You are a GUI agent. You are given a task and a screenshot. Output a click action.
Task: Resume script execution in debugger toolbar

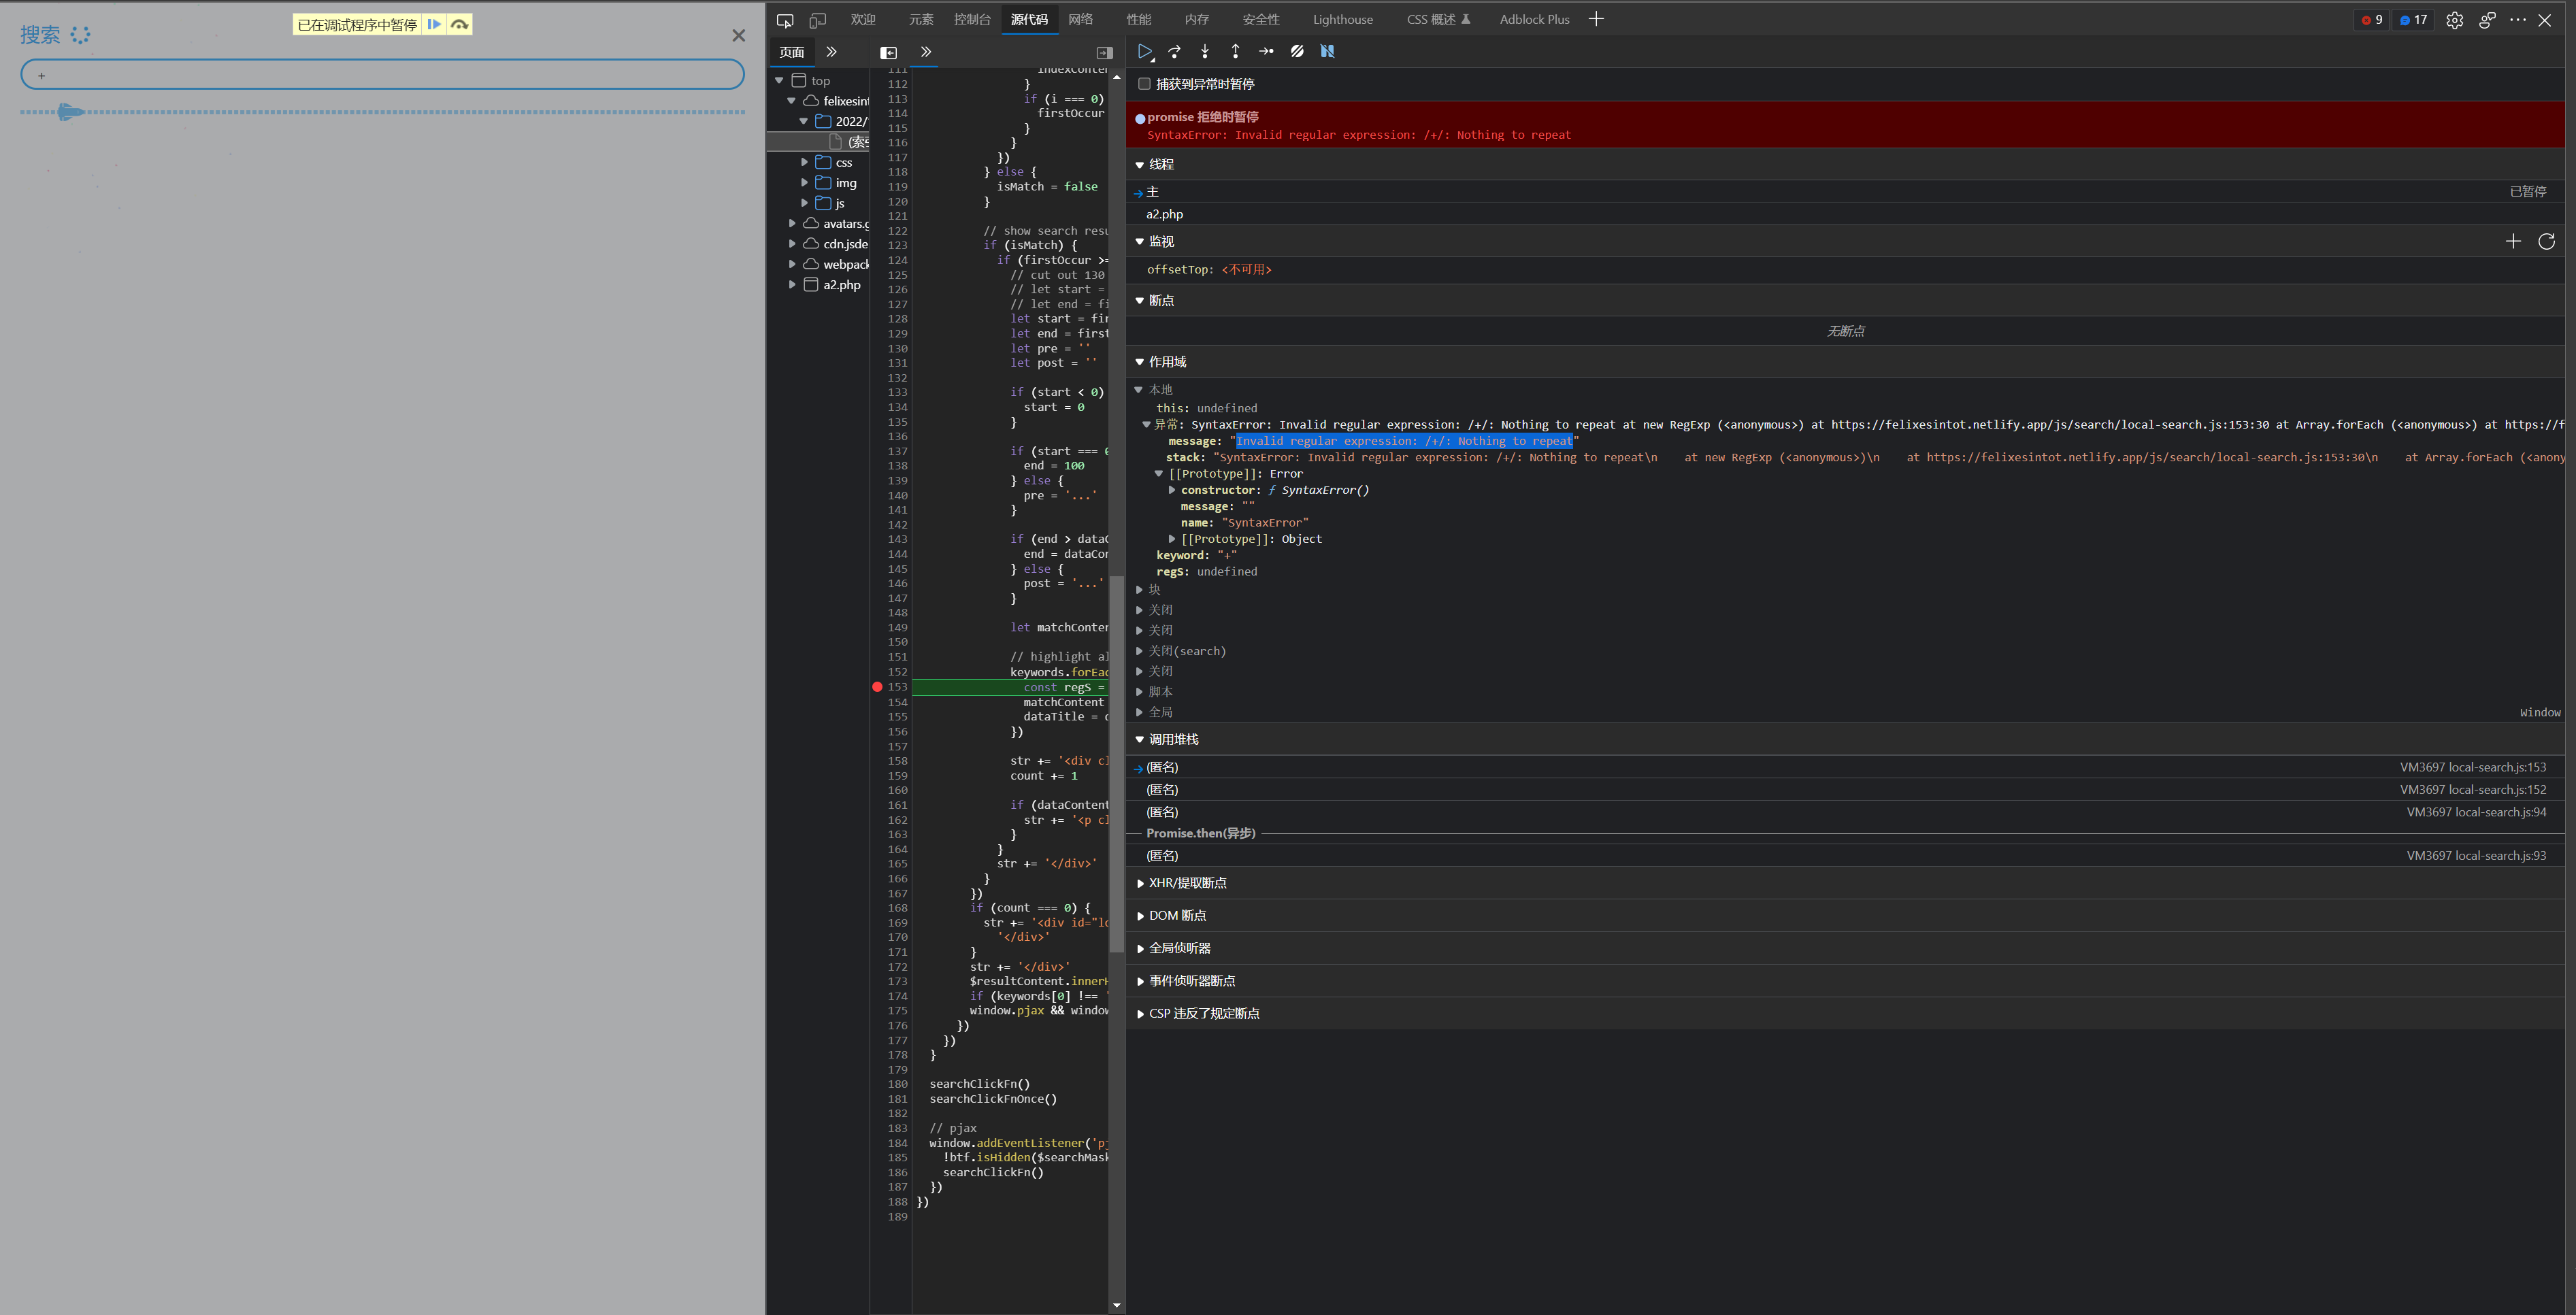(x=1145, y=51)
